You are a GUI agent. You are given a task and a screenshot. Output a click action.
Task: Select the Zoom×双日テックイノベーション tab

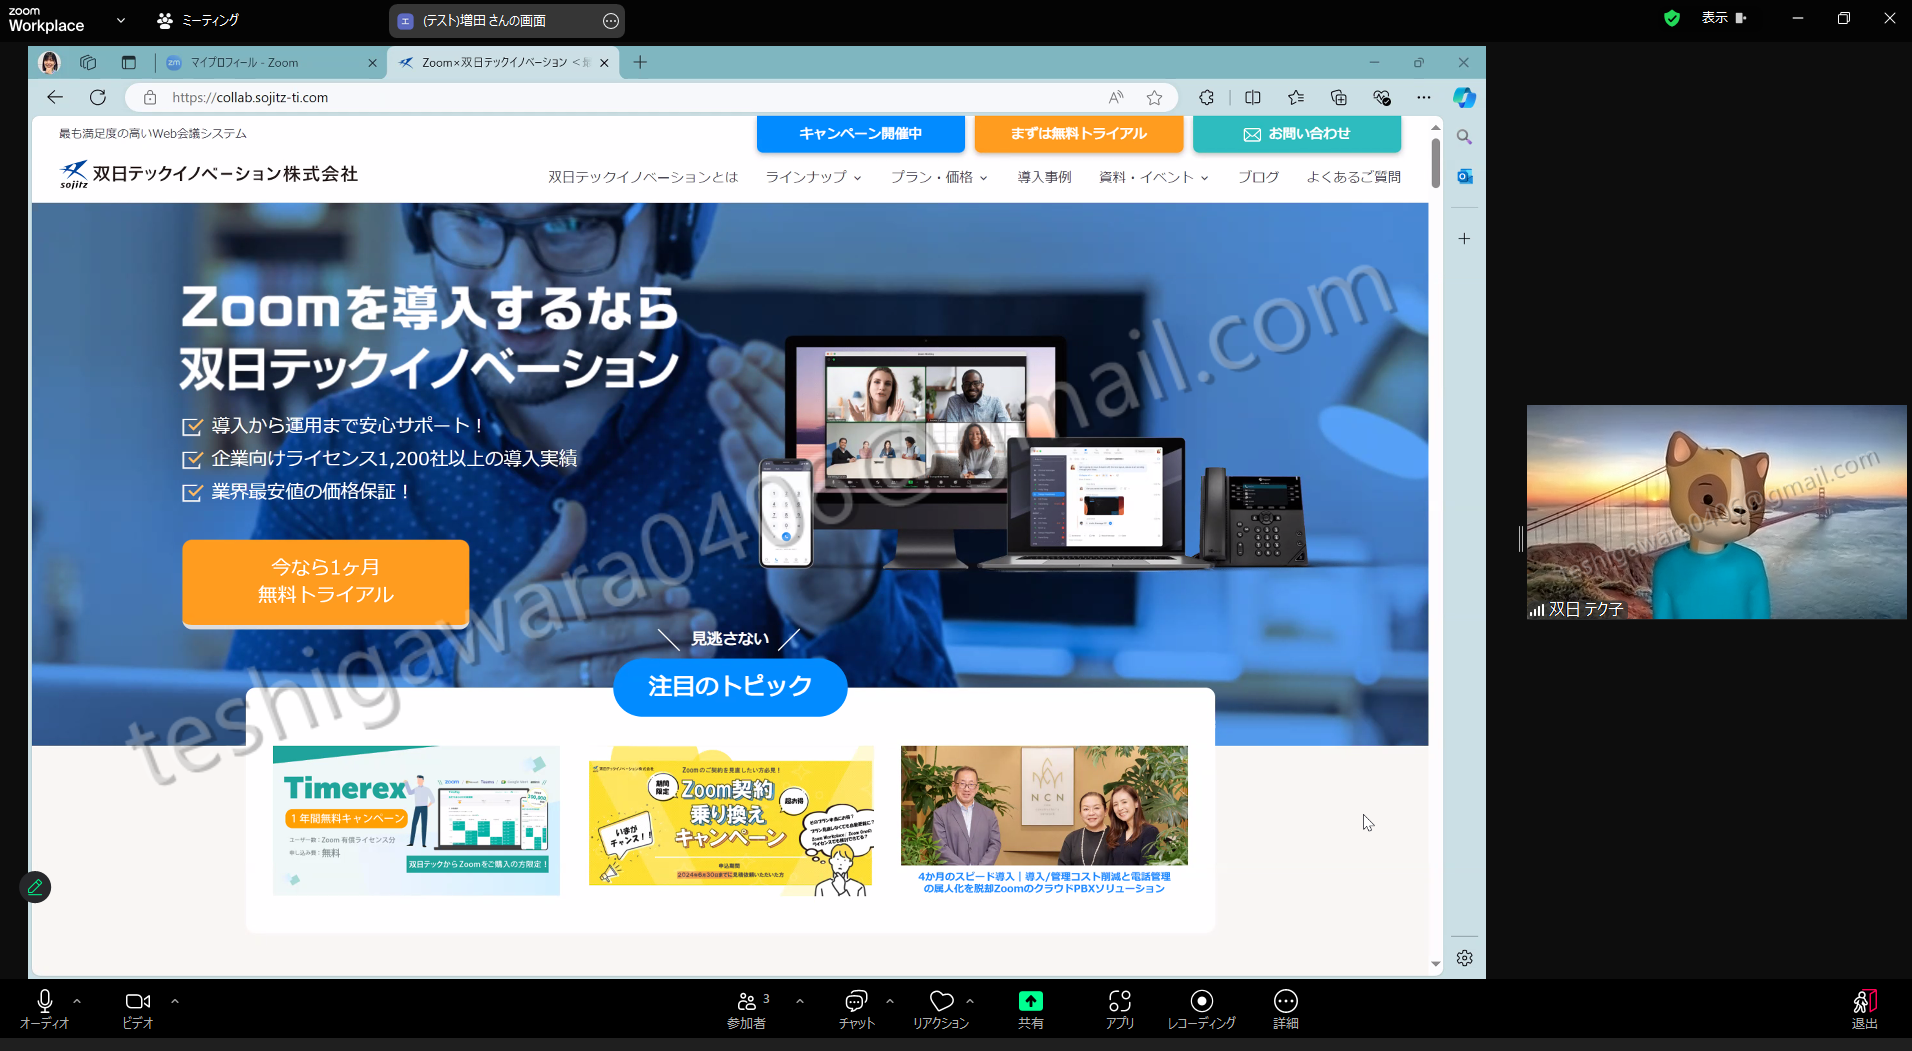pos(503,62)
